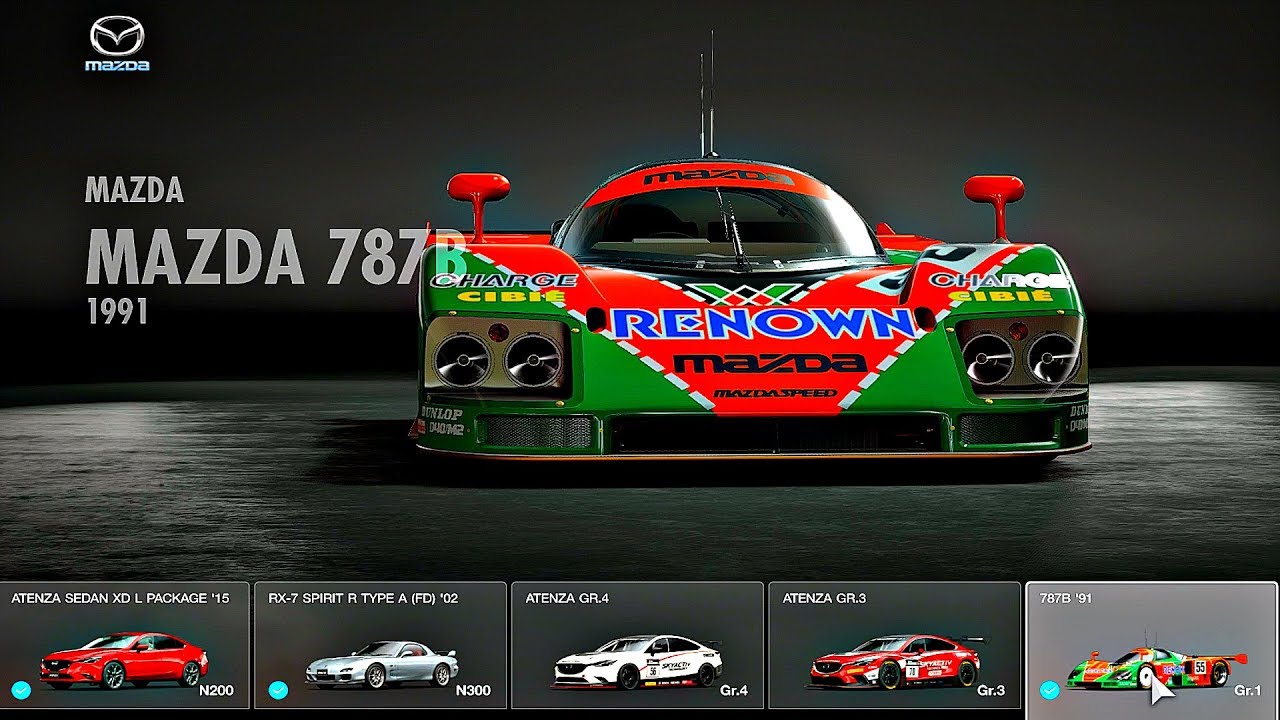Click the Mazda brand logo
This screenshot has width=1280, height=720.
pos(117,45)
